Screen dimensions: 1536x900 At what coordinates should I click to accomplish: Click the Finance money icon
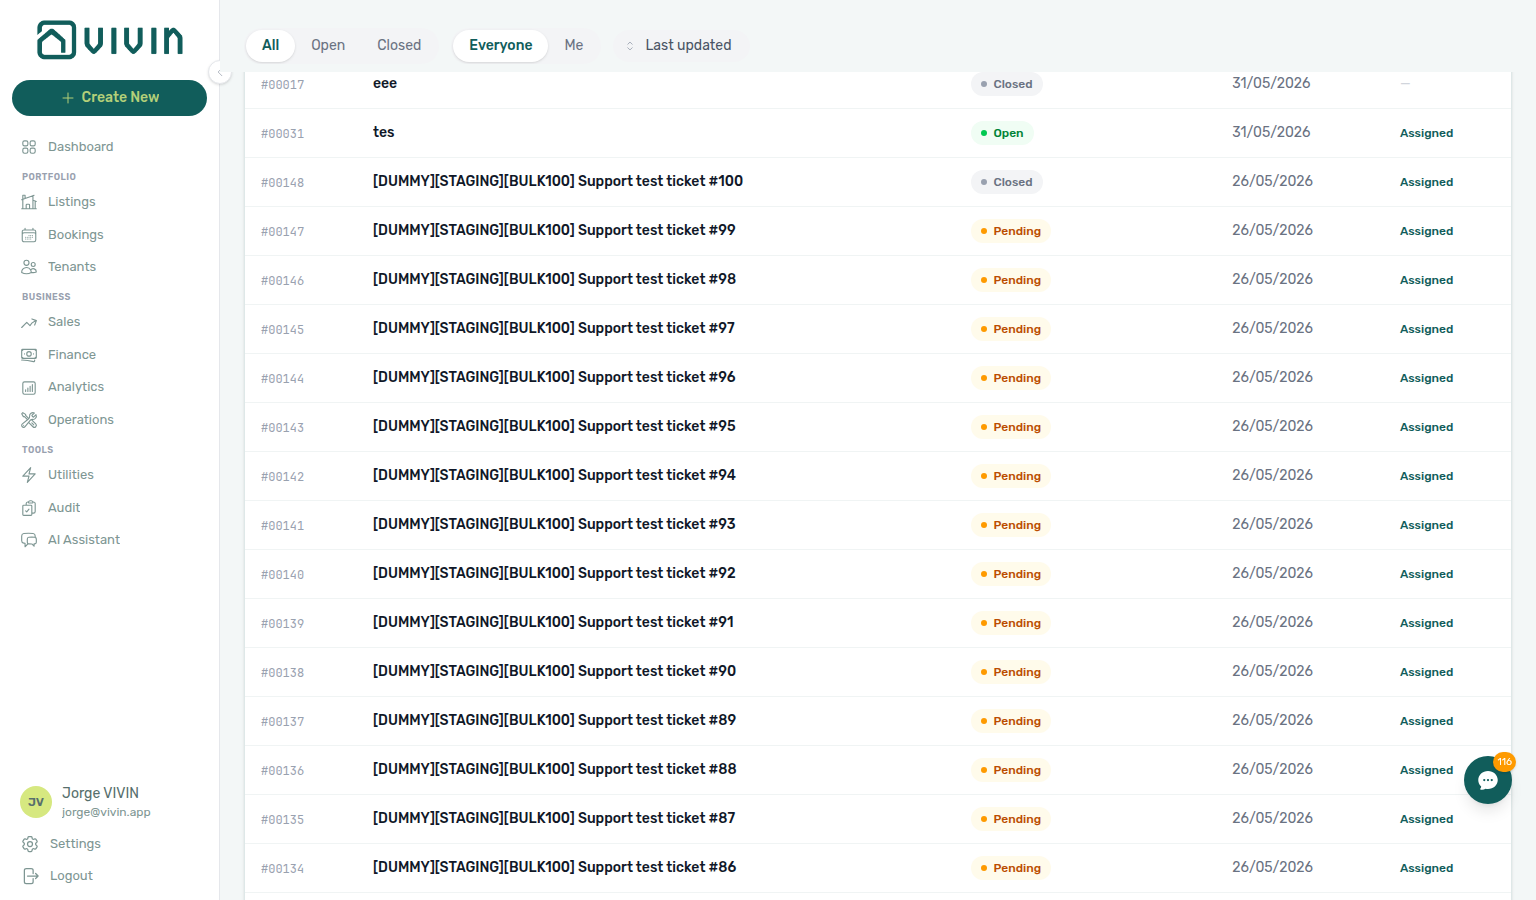29,355
